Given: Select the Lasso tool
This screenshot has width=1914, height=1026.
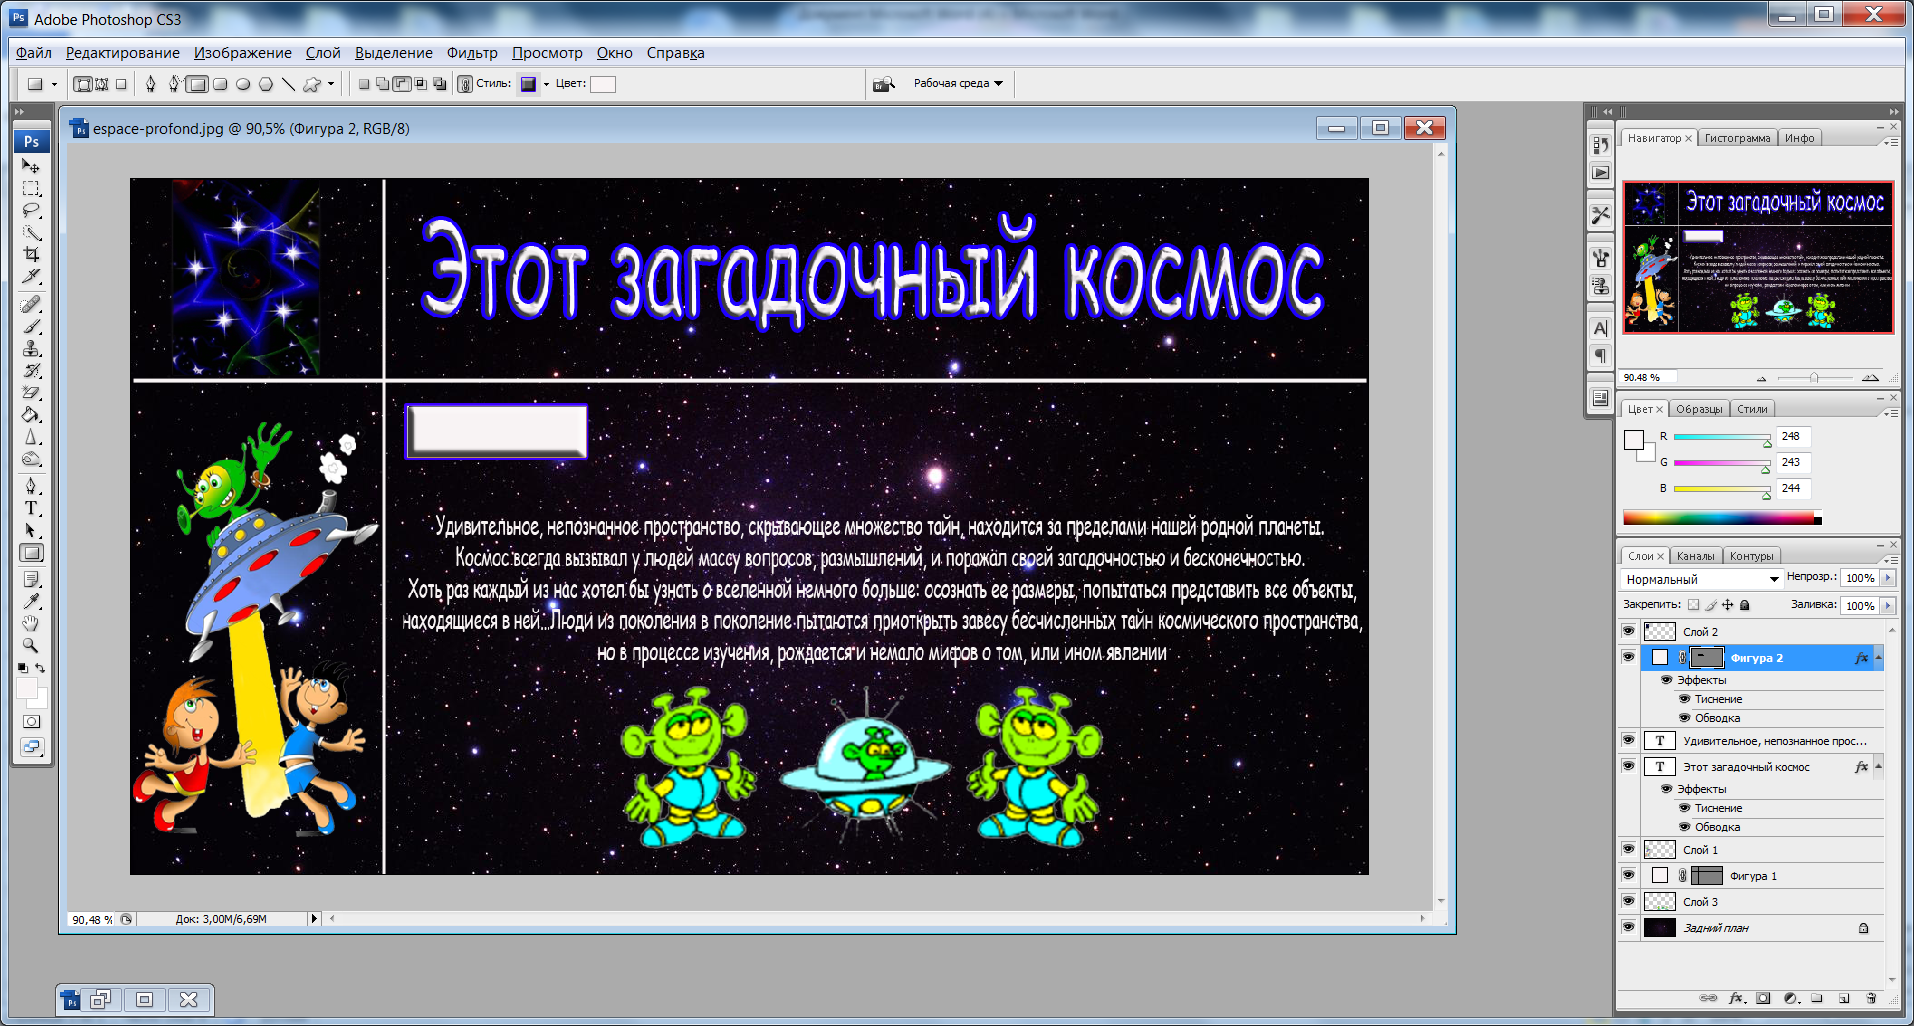Looking at the screenshot, I should (x=31, y=209).
